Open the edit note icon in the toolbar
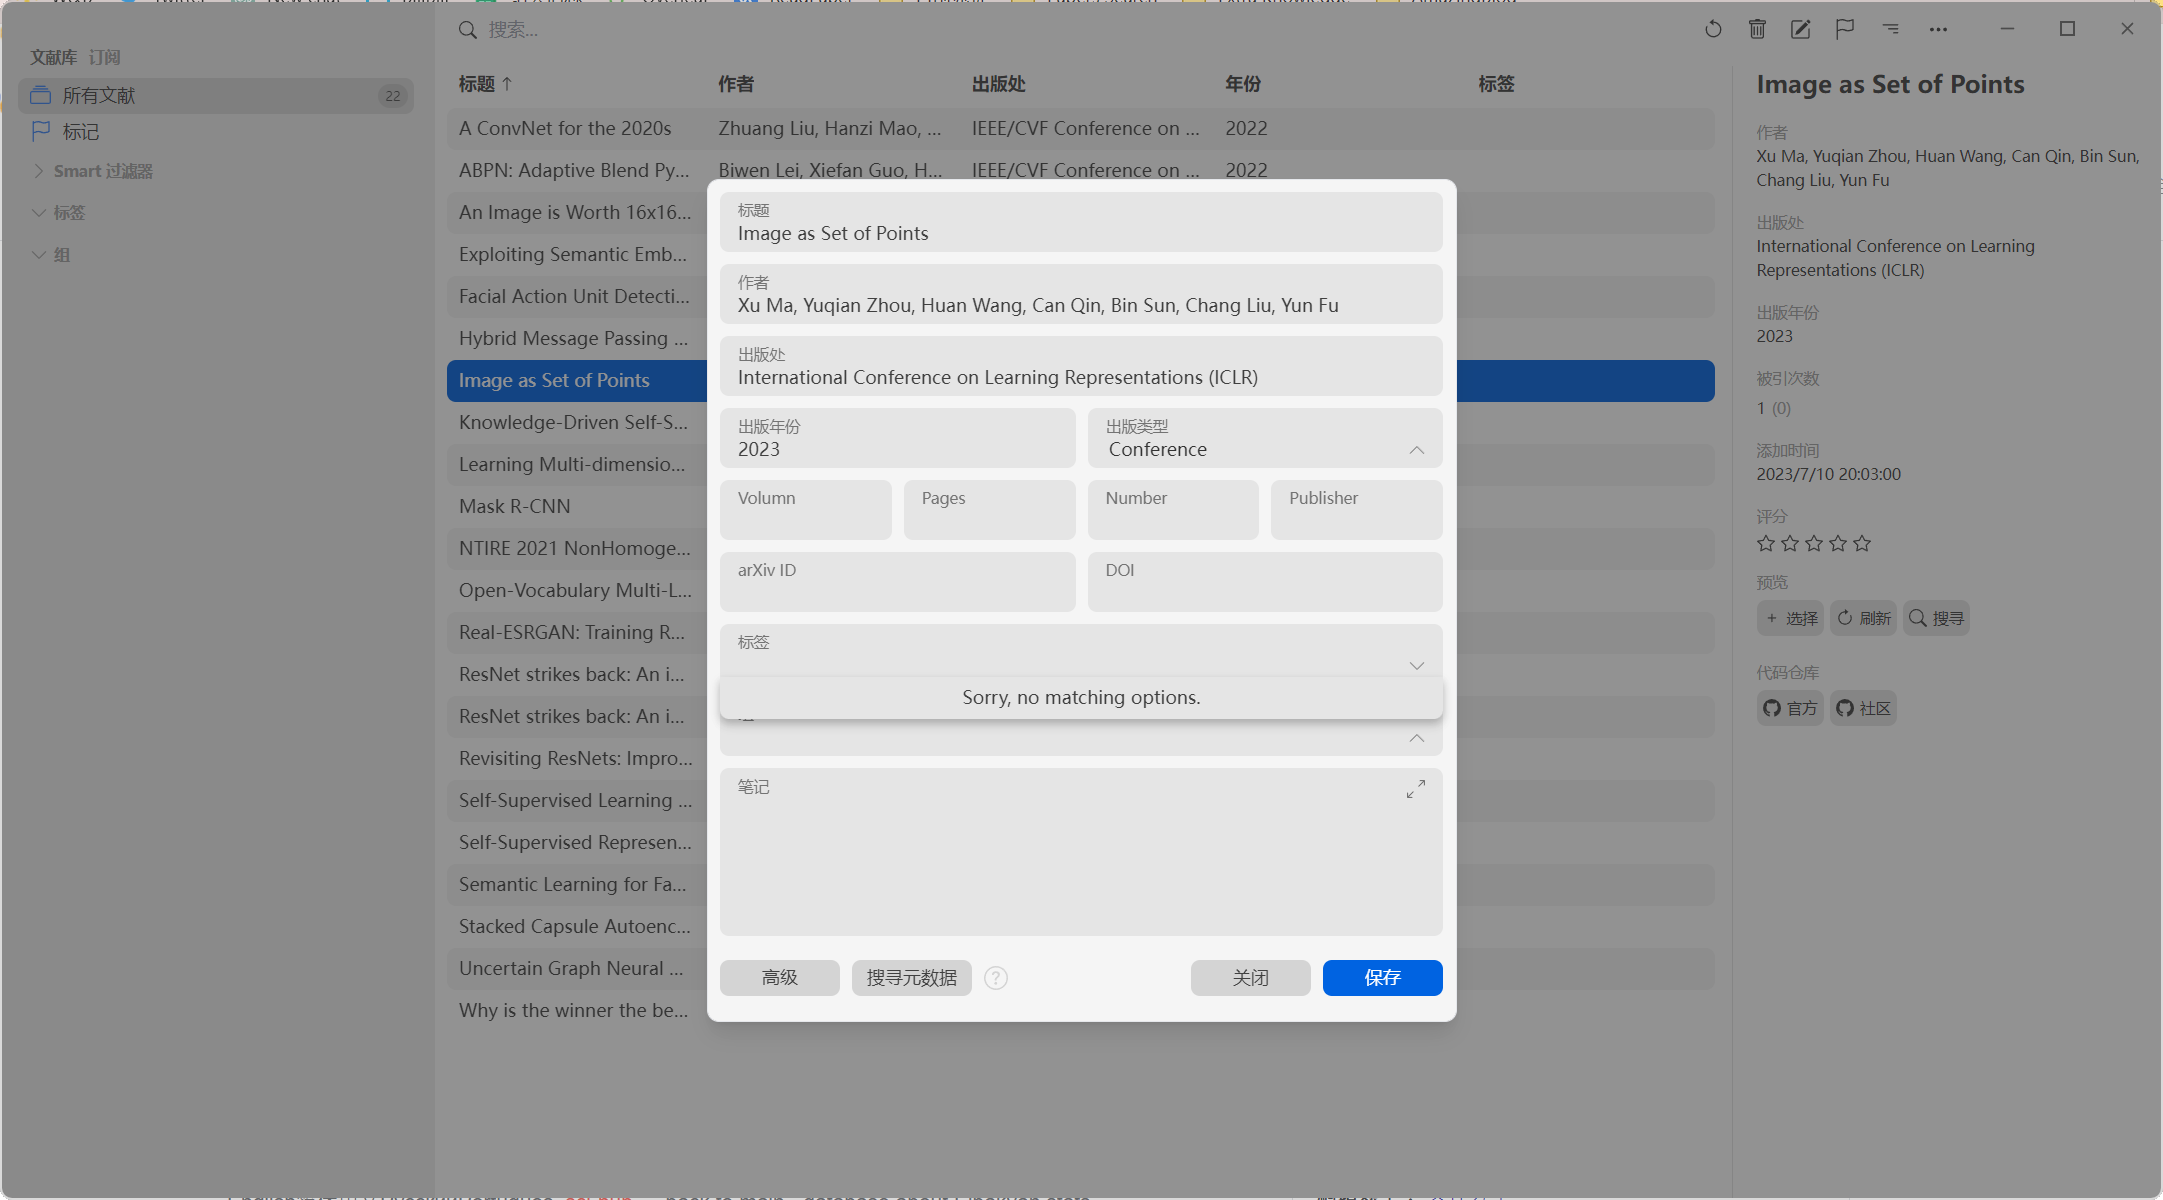Image resolution: width=2163 pixels, height=1200 pixels. coord(1800,29)
